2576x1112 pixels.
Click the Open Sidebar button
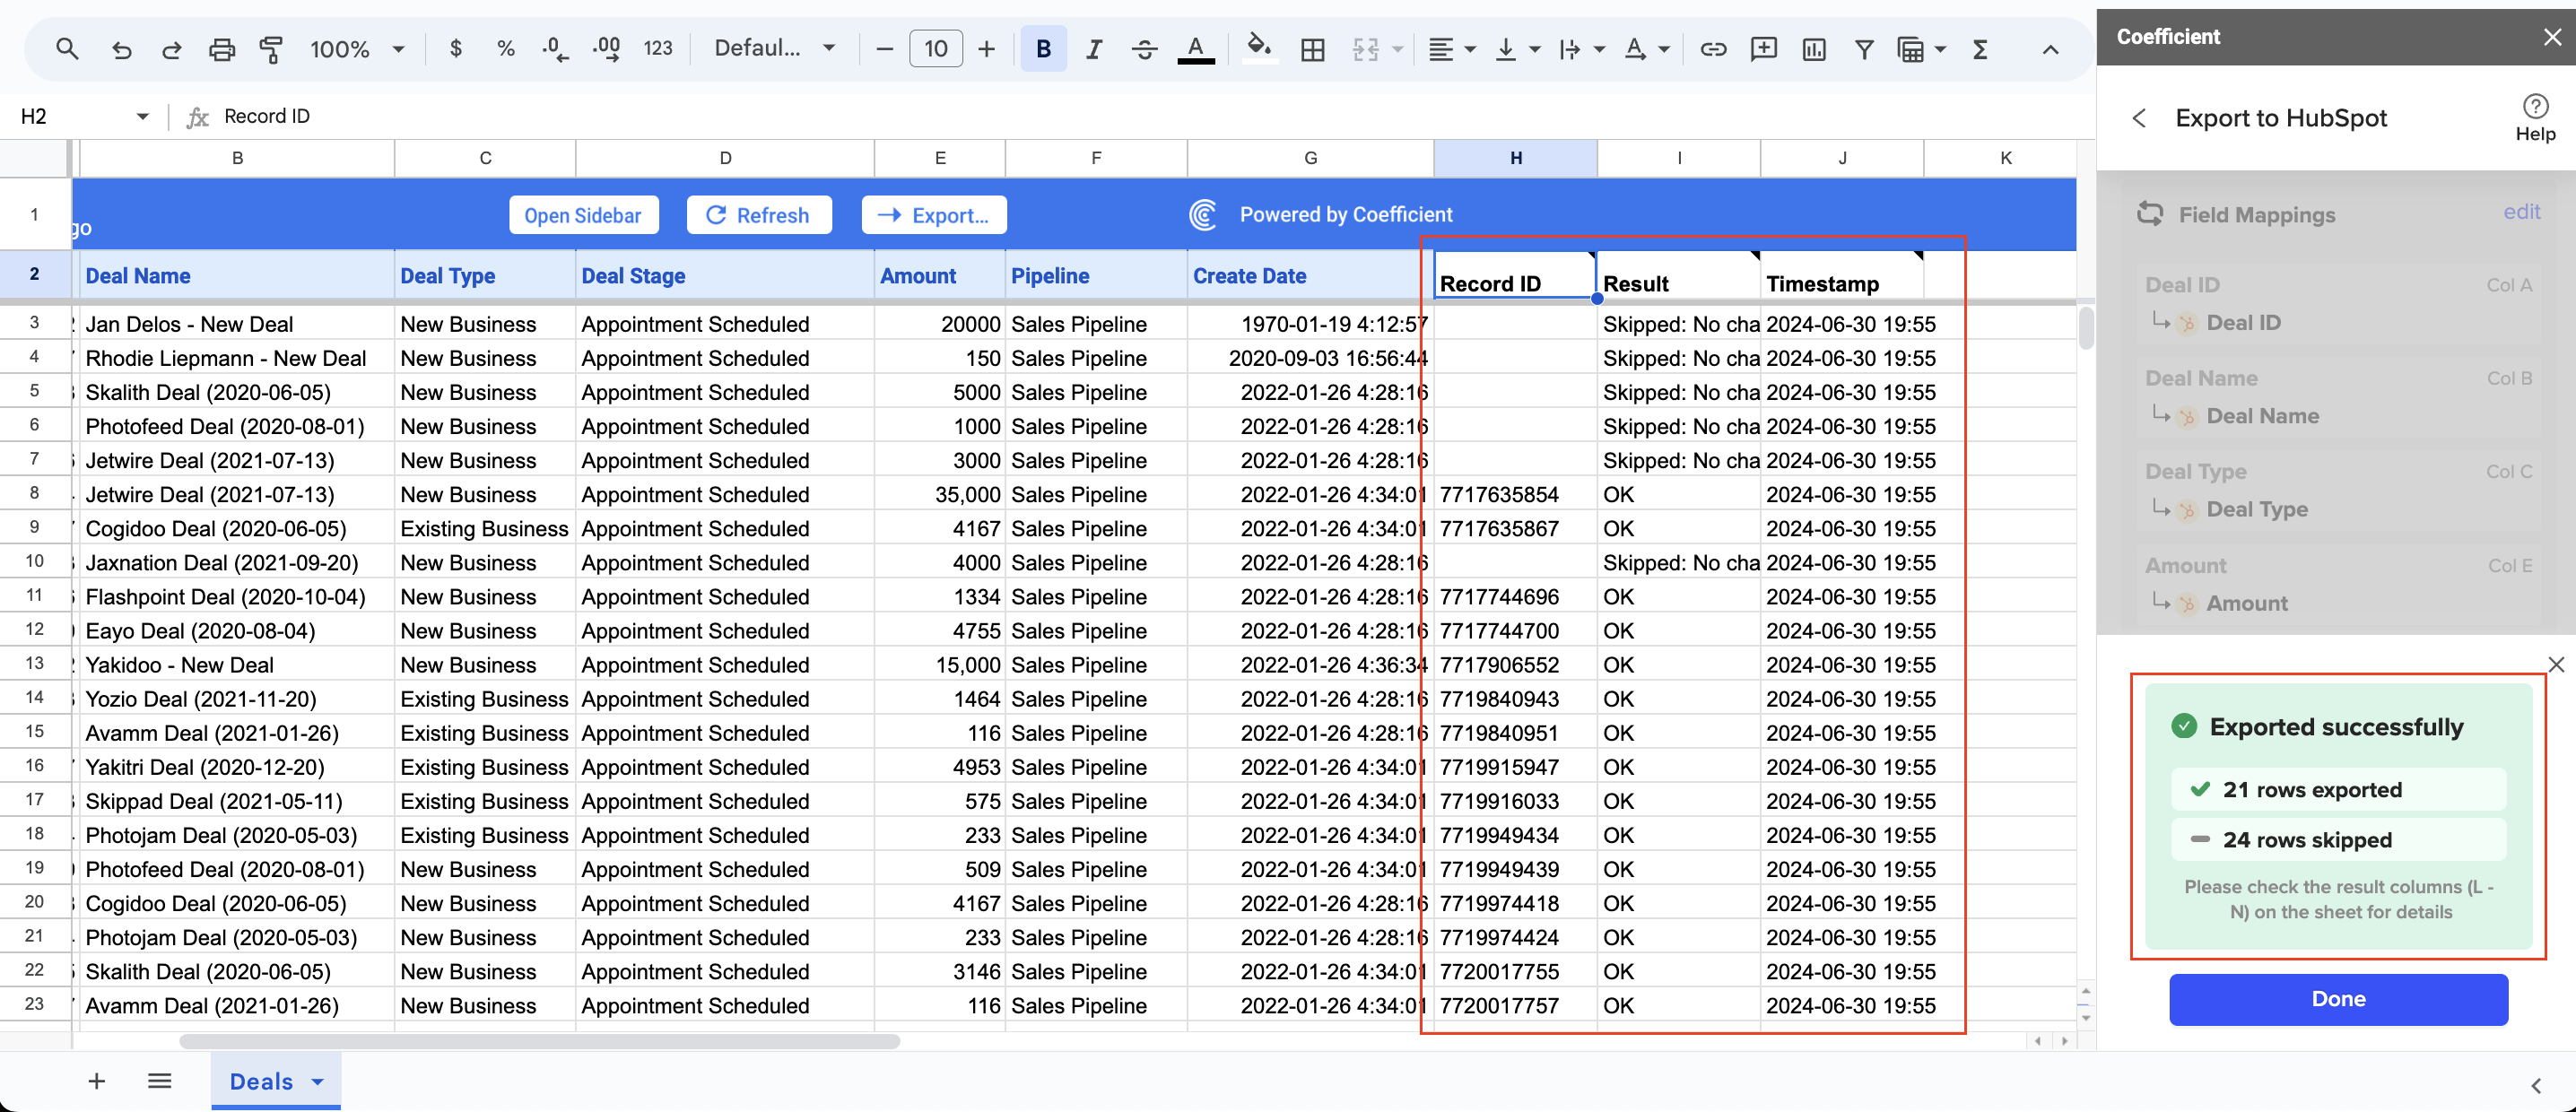583,215
